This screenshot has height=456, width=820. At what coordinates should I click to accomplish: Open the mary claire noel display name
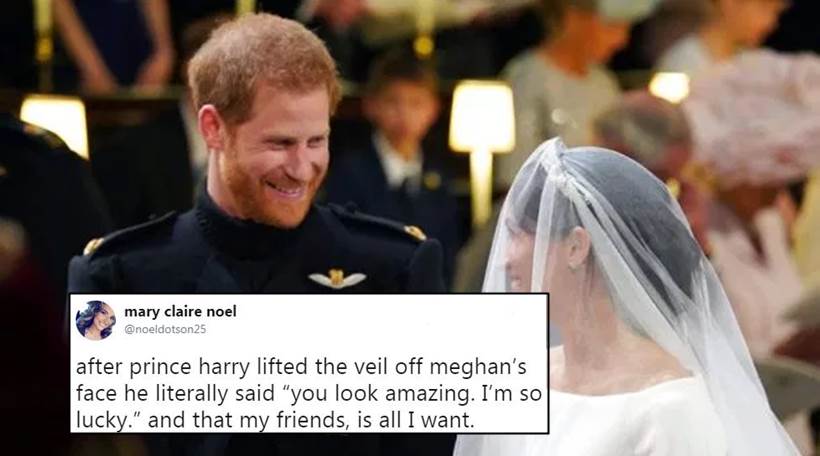coord(180,312)
